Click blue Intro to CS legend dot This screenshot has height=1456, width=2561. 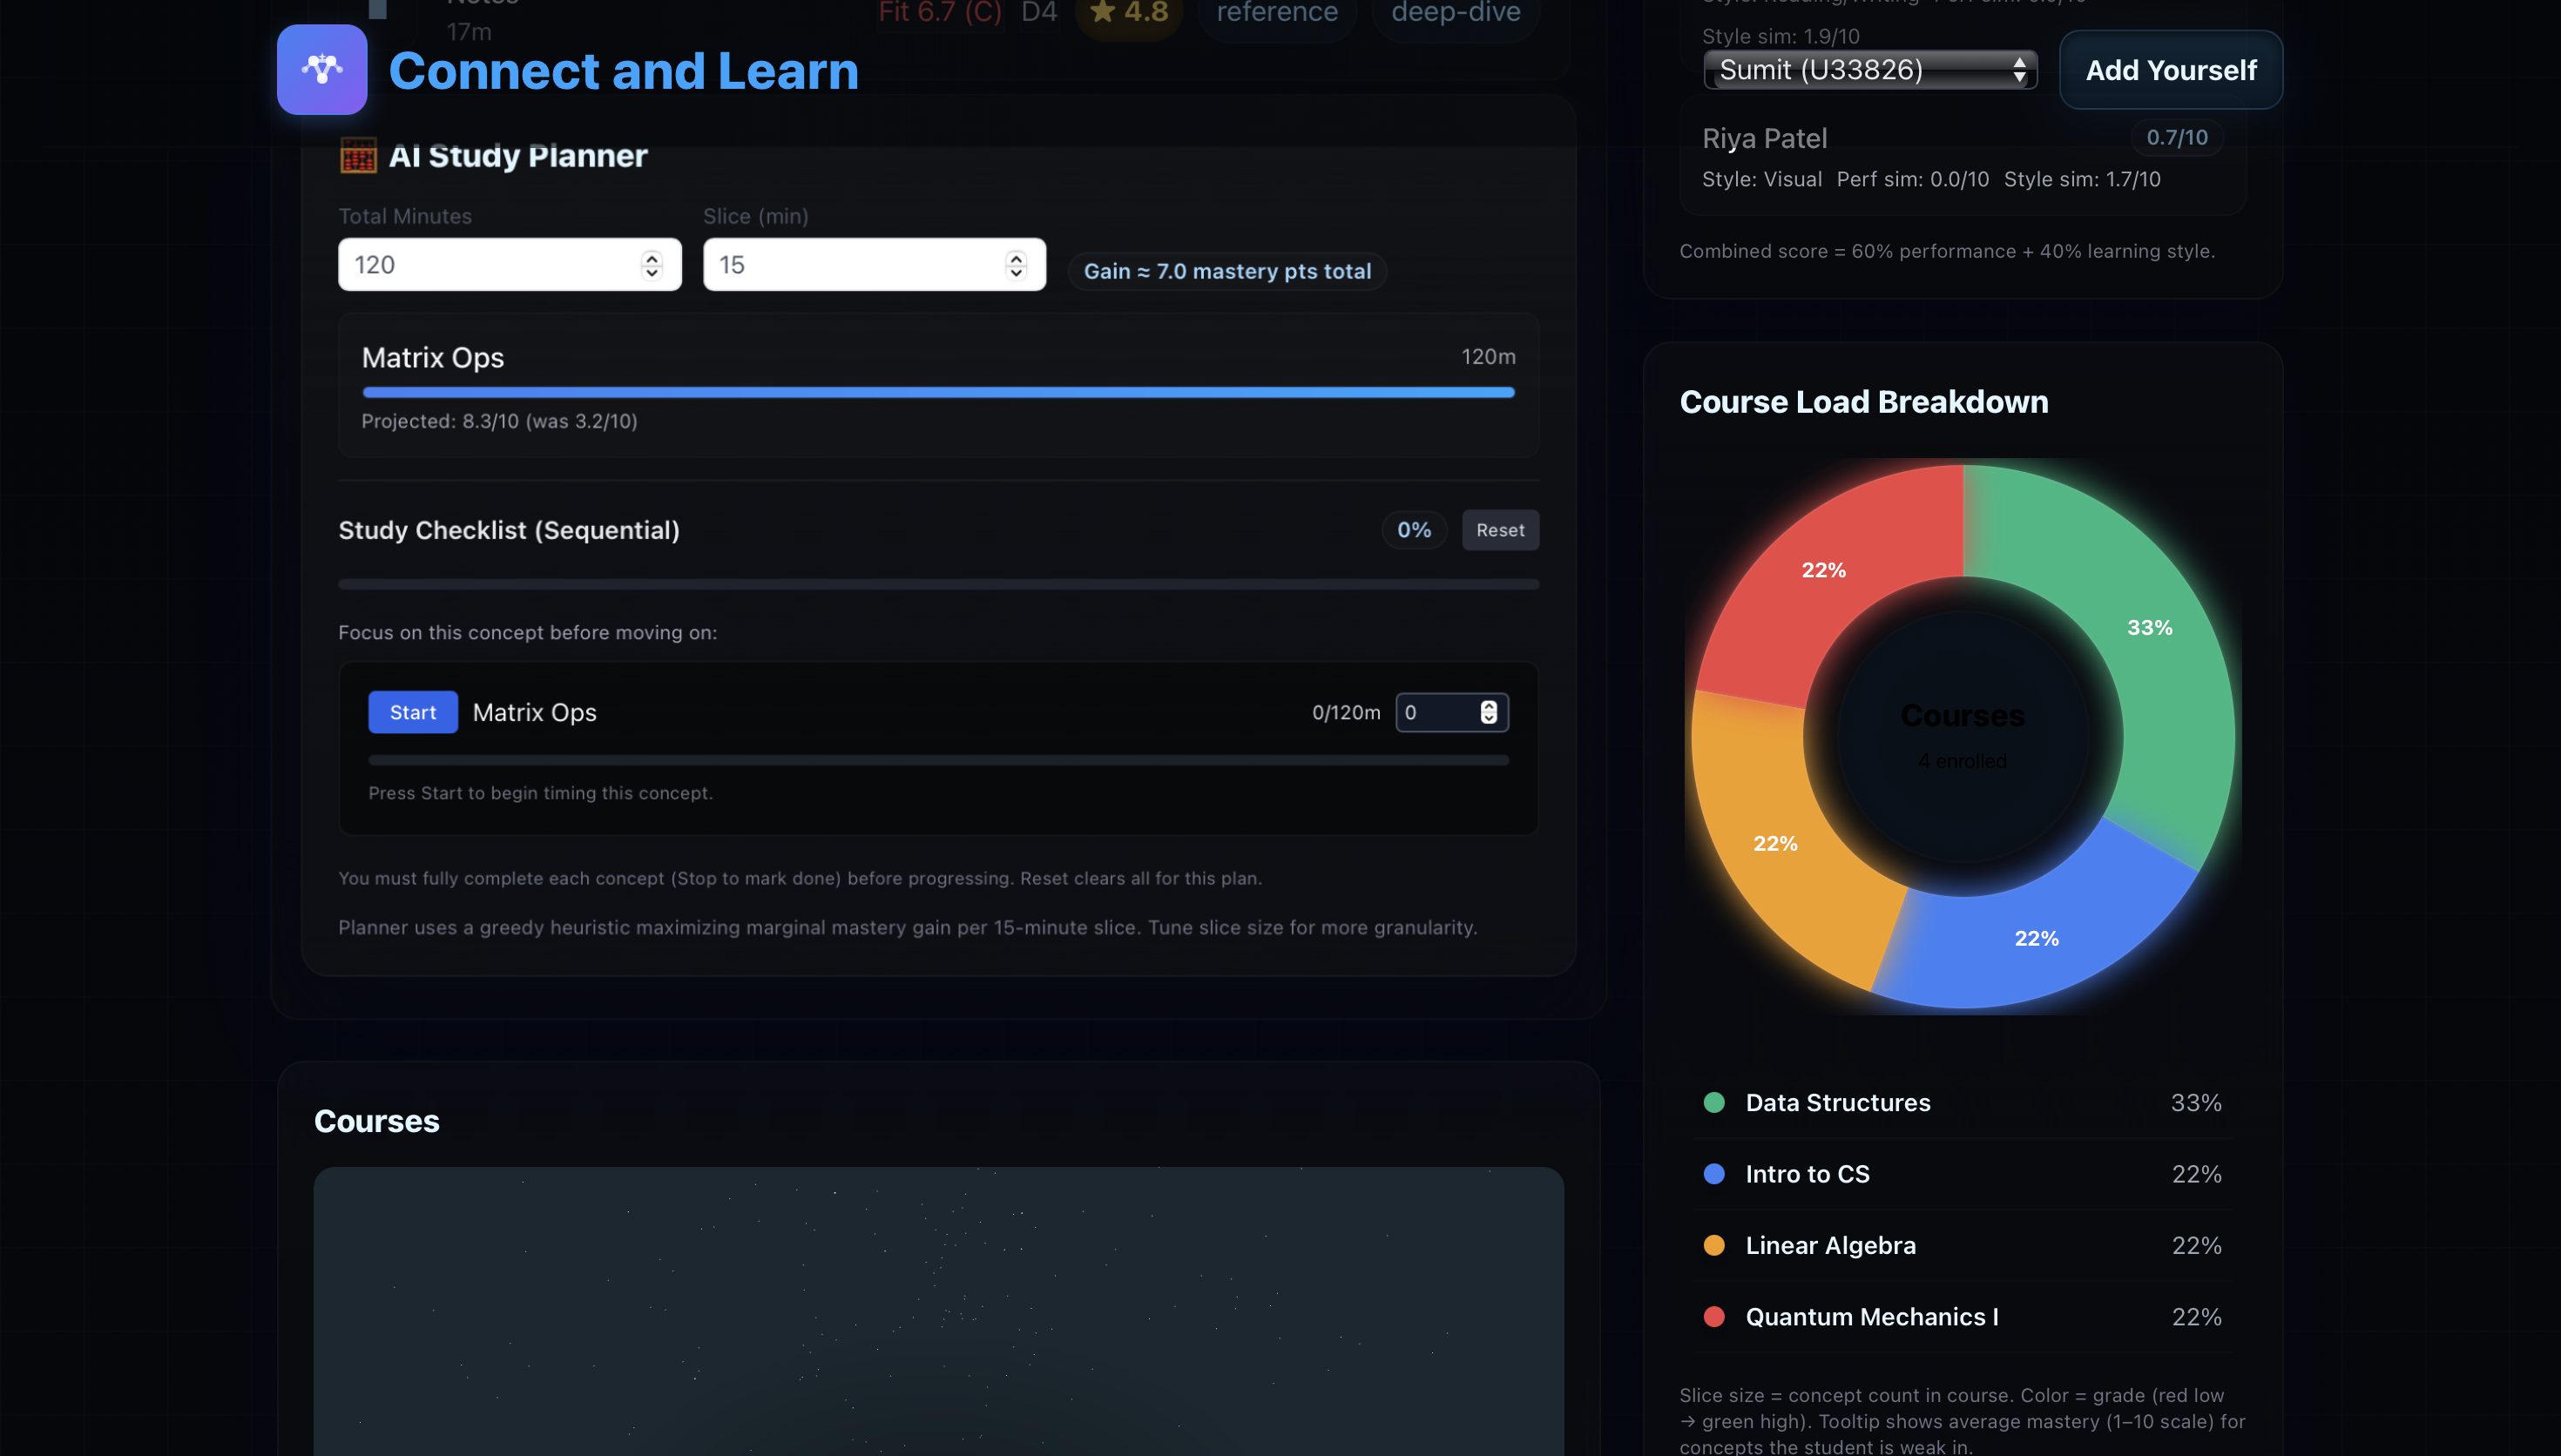pyautogui.click(x=1714, y=1174)
